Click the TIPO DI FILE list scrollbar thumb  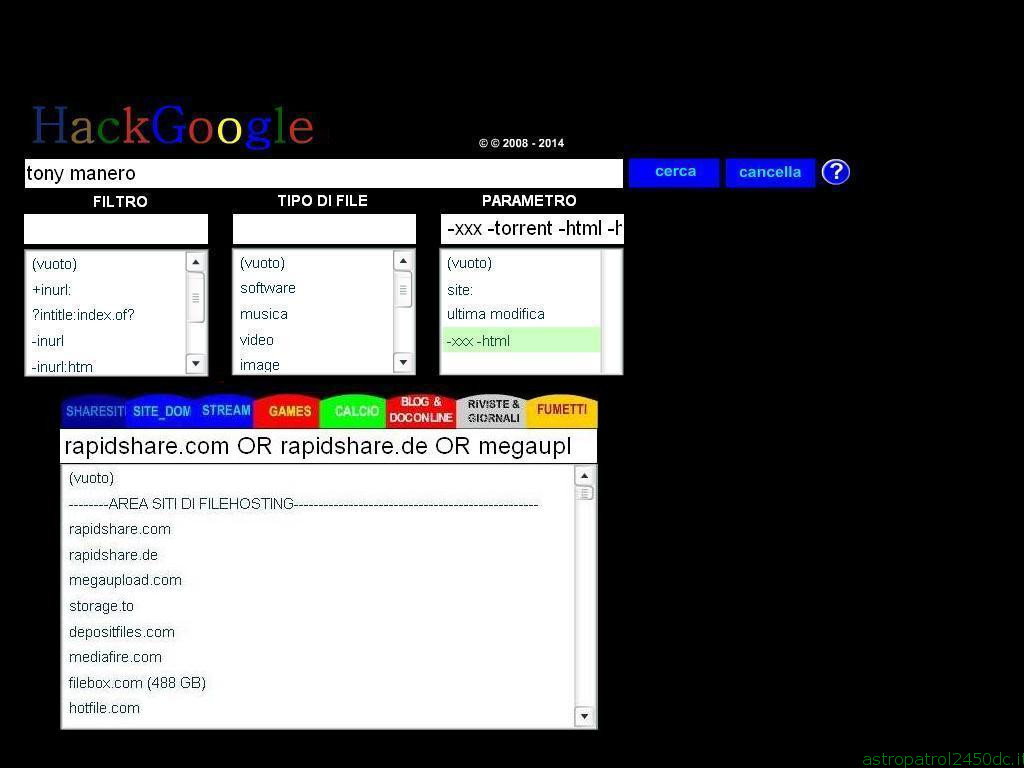[x=404, y=289]
